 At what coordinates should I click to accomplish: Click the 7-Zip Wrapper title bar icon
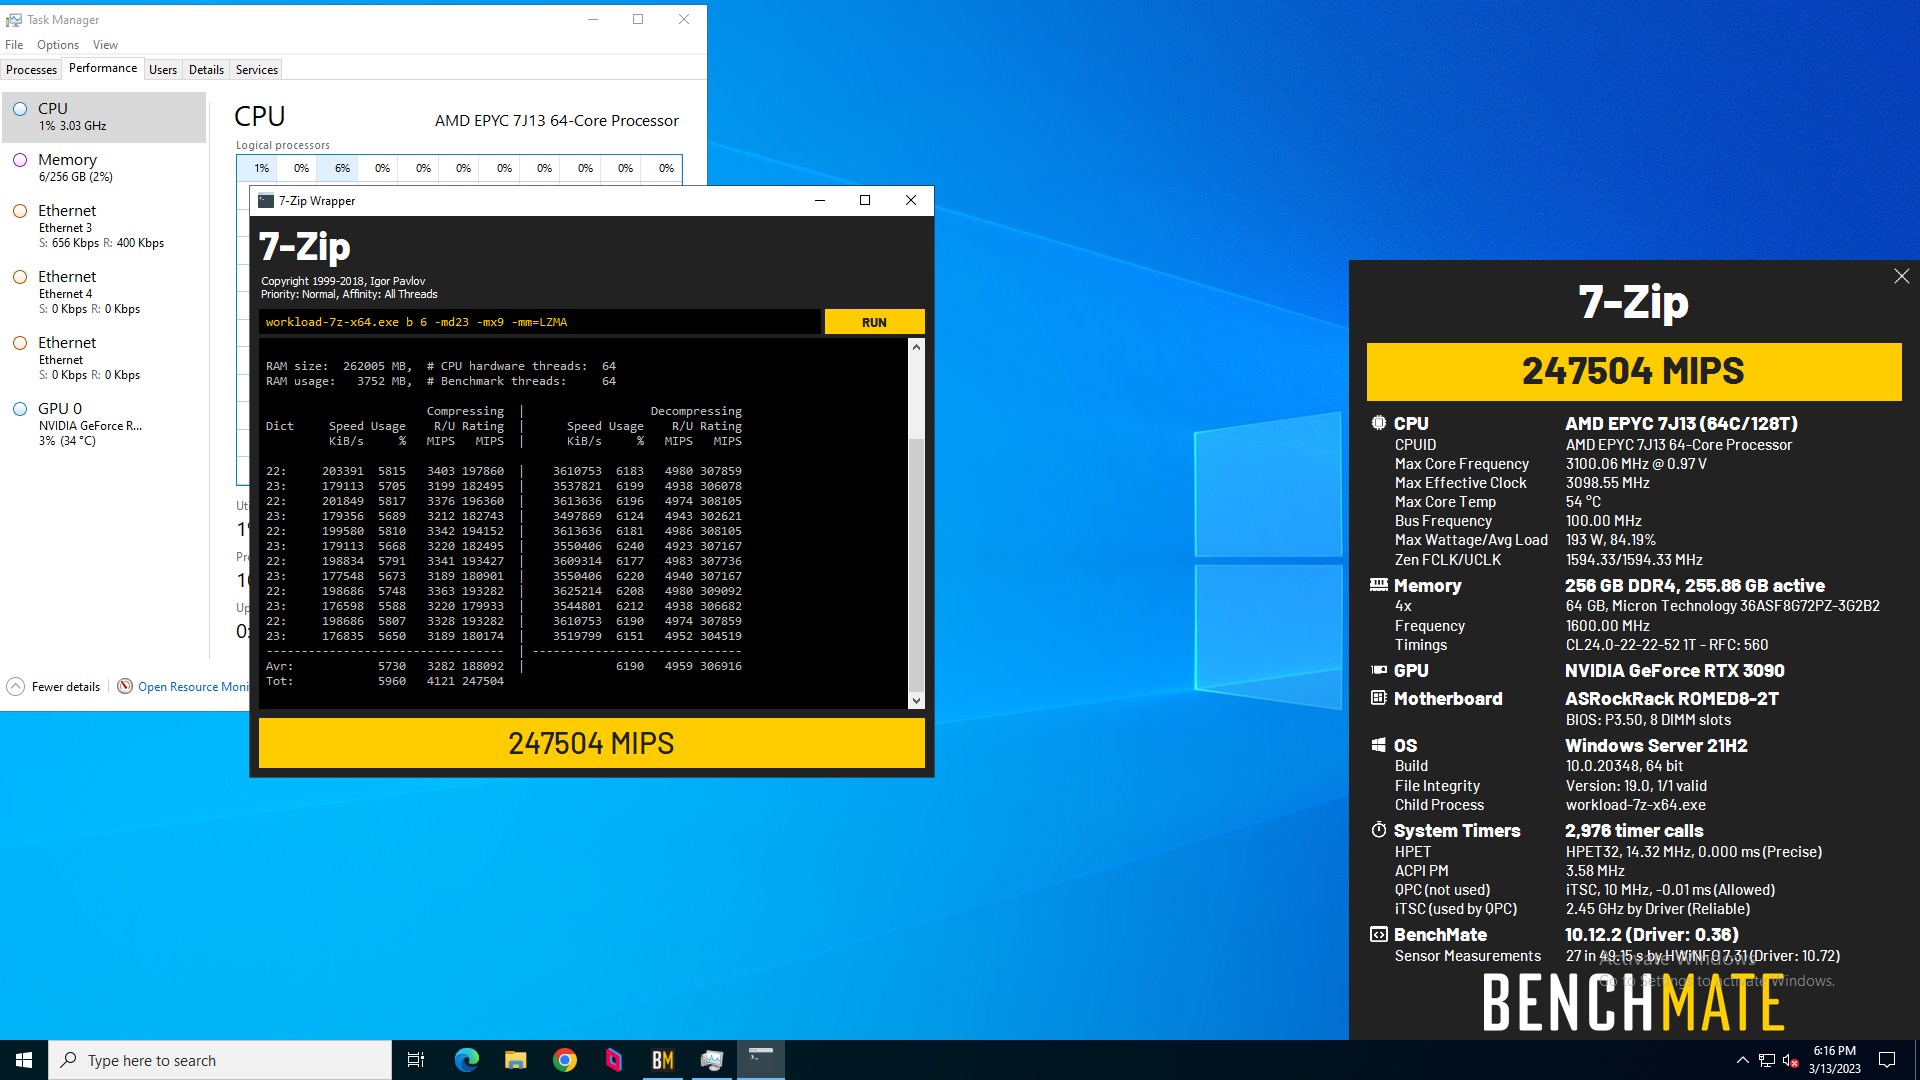pyautogui.click(x=266, y=200)
